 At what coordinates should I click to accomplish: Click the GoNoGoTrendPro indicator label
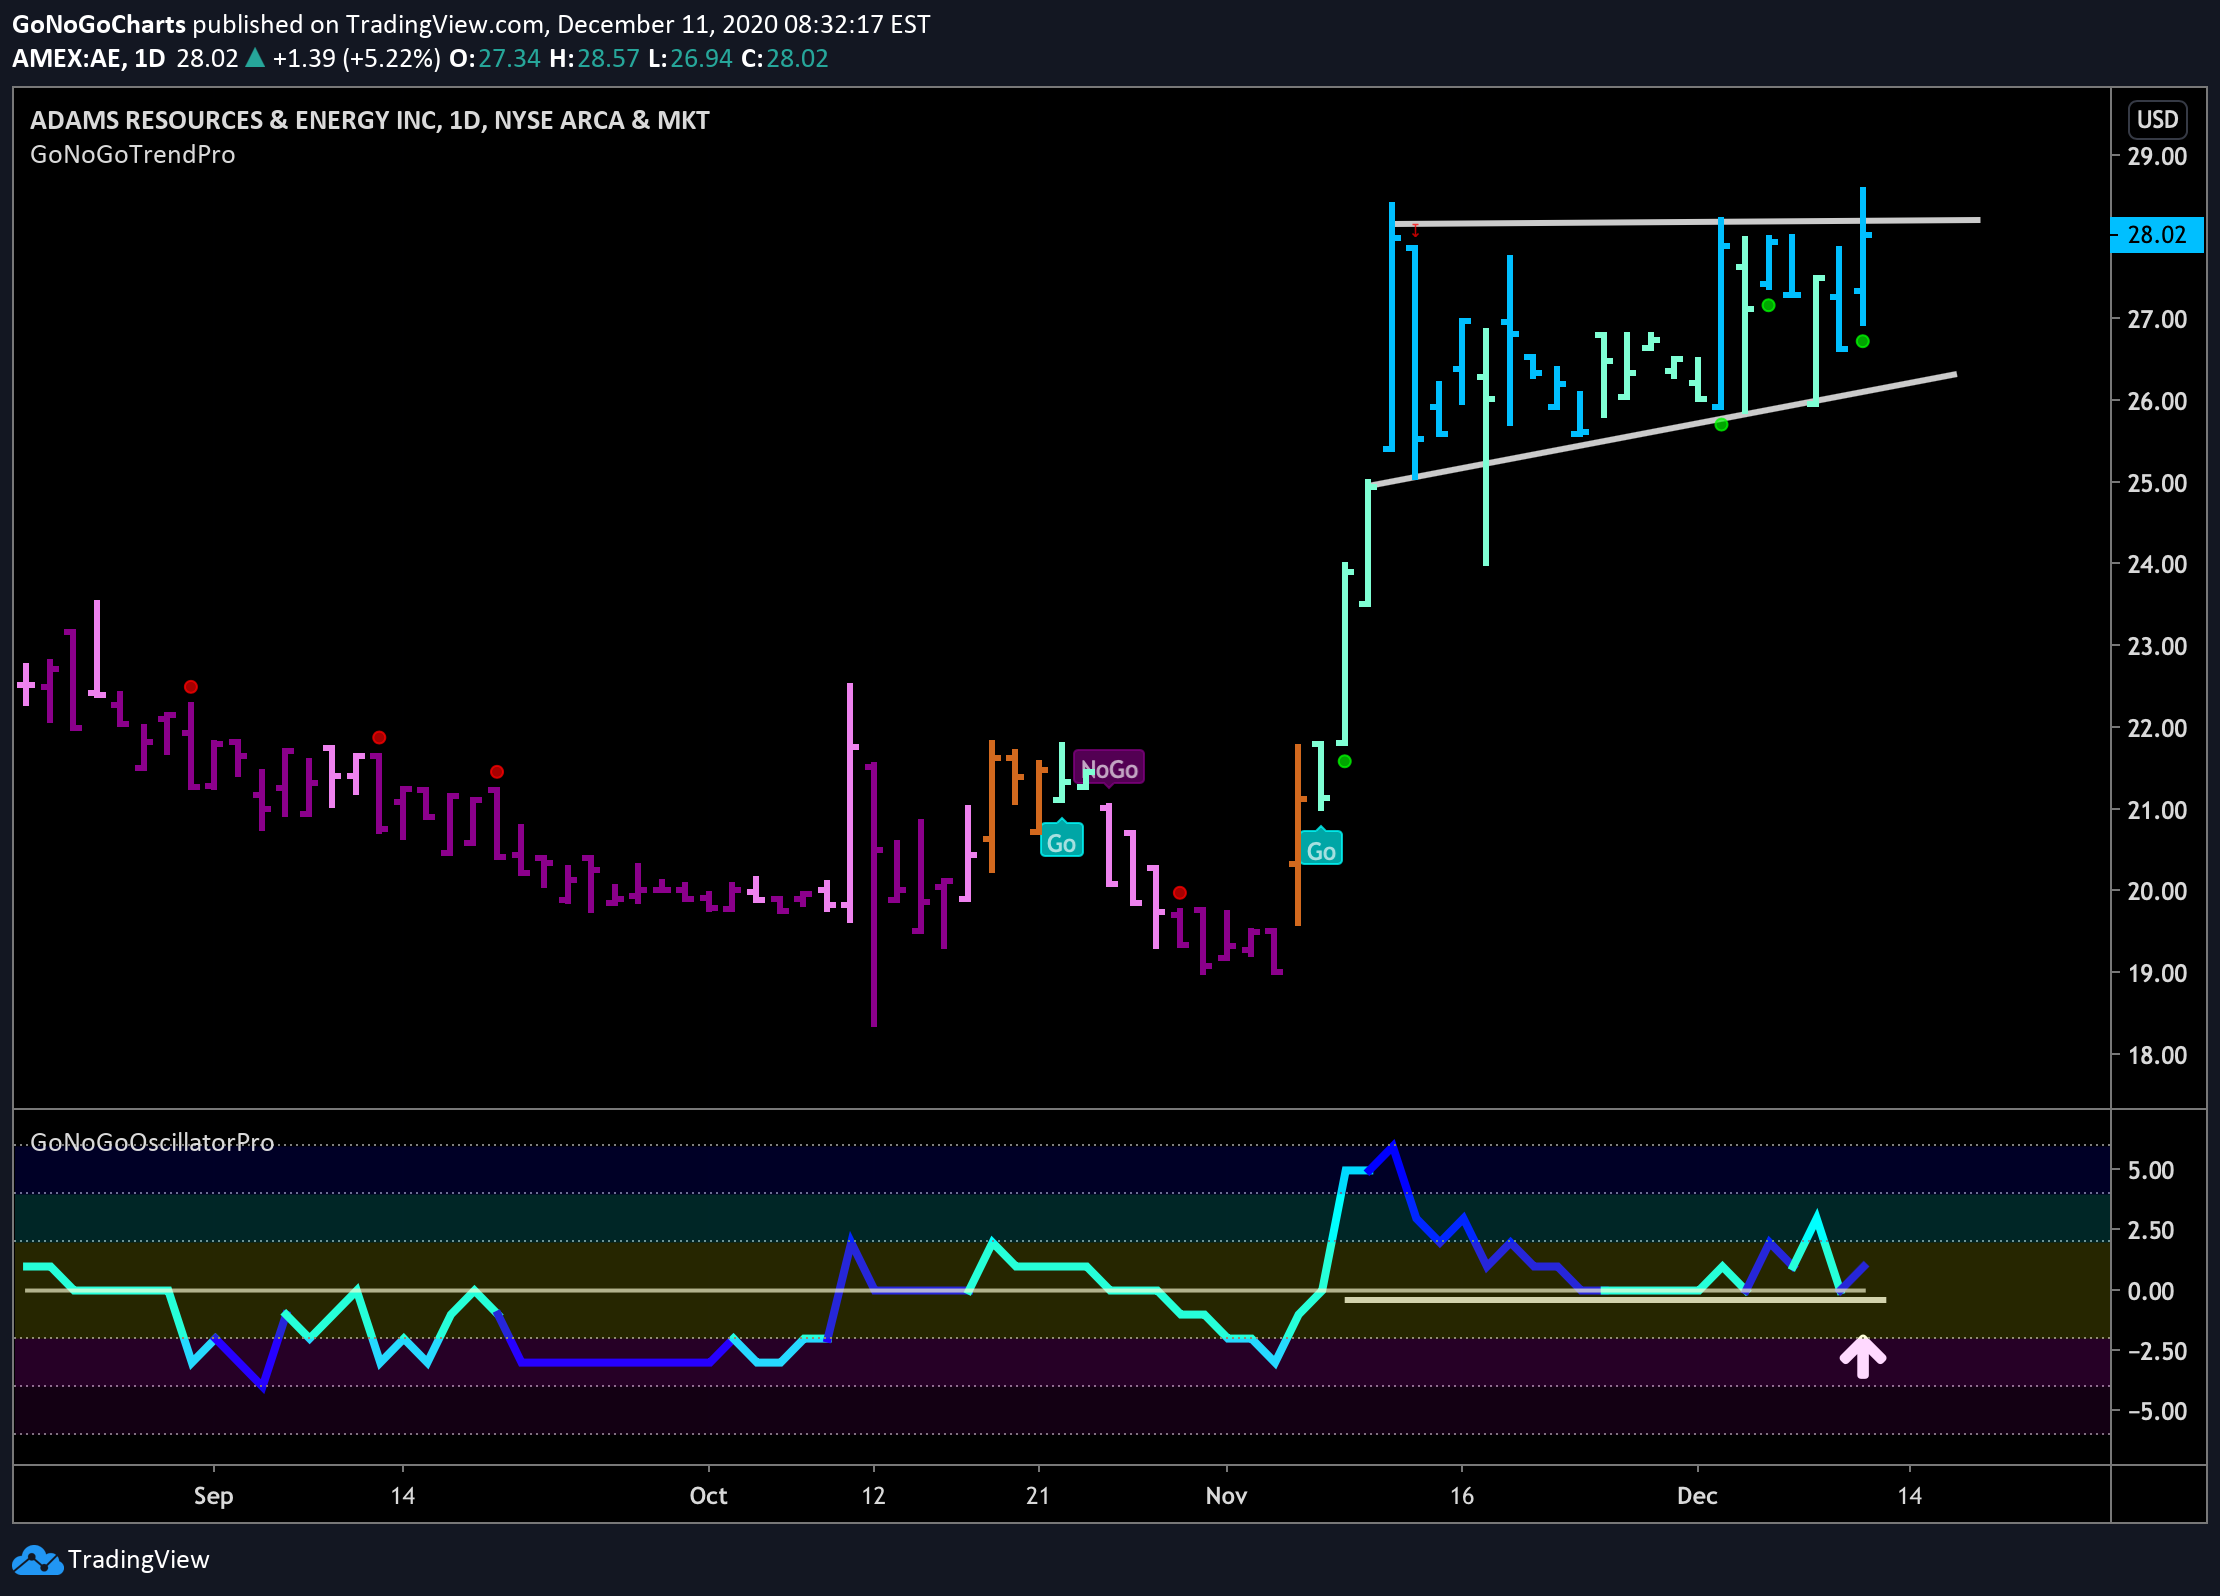133,155
